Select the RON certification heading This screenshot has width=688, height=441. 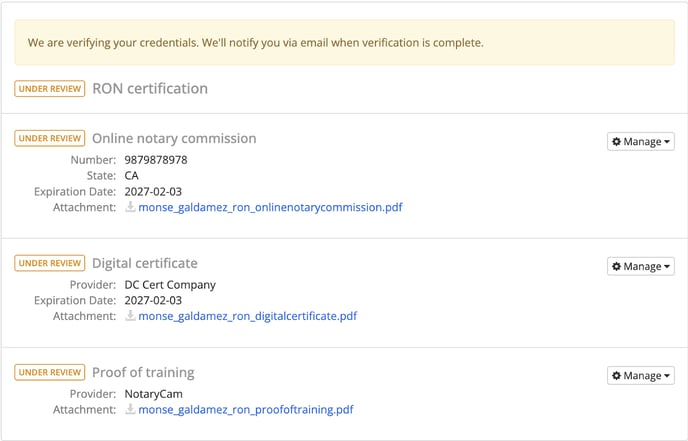click(x=150, y=89)
